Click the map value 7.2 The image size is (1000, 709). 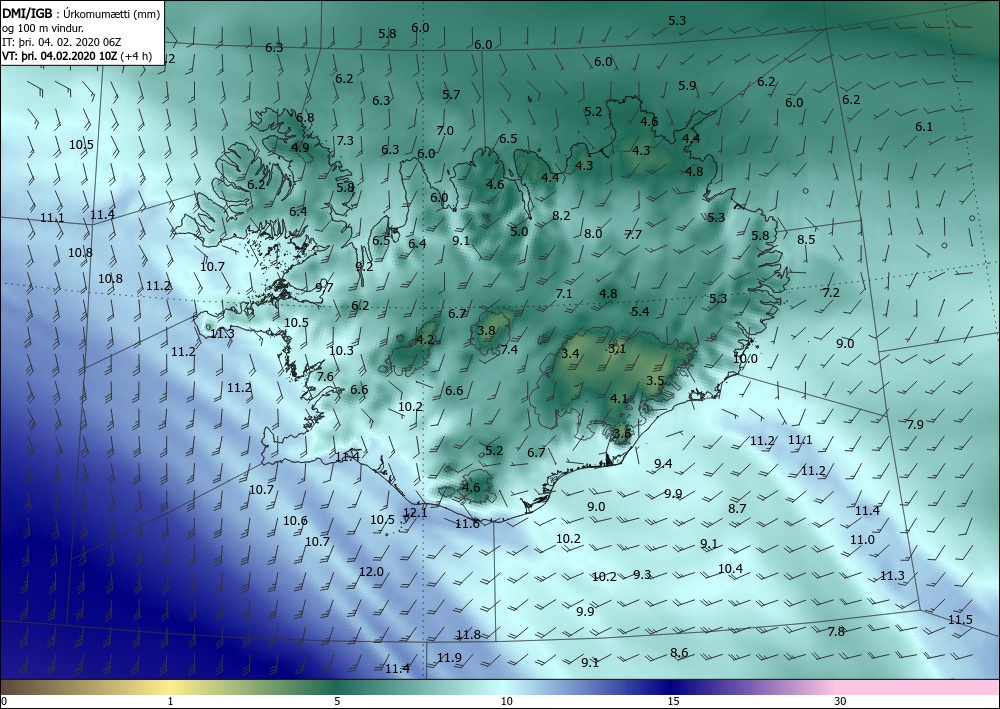[831, 293]
